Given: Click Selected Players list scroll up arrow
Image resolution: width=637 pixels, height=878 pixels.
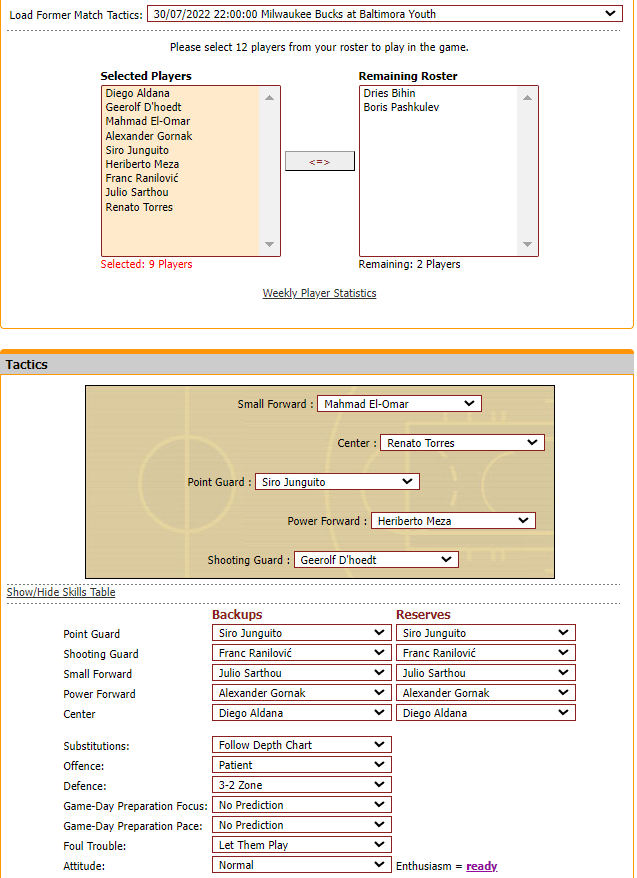Looking at the screenshot, I should 269,97.
